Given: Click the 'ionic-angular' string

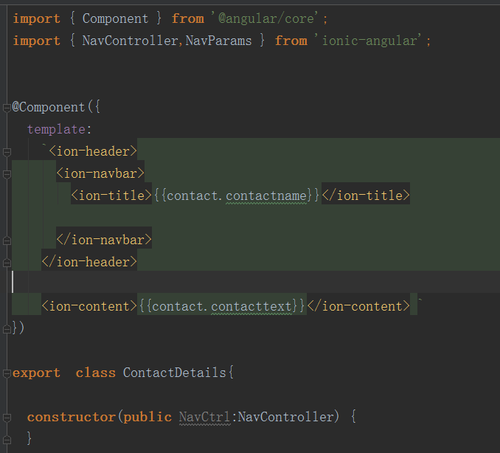Looking at the screenshot, I should [368, 41].
